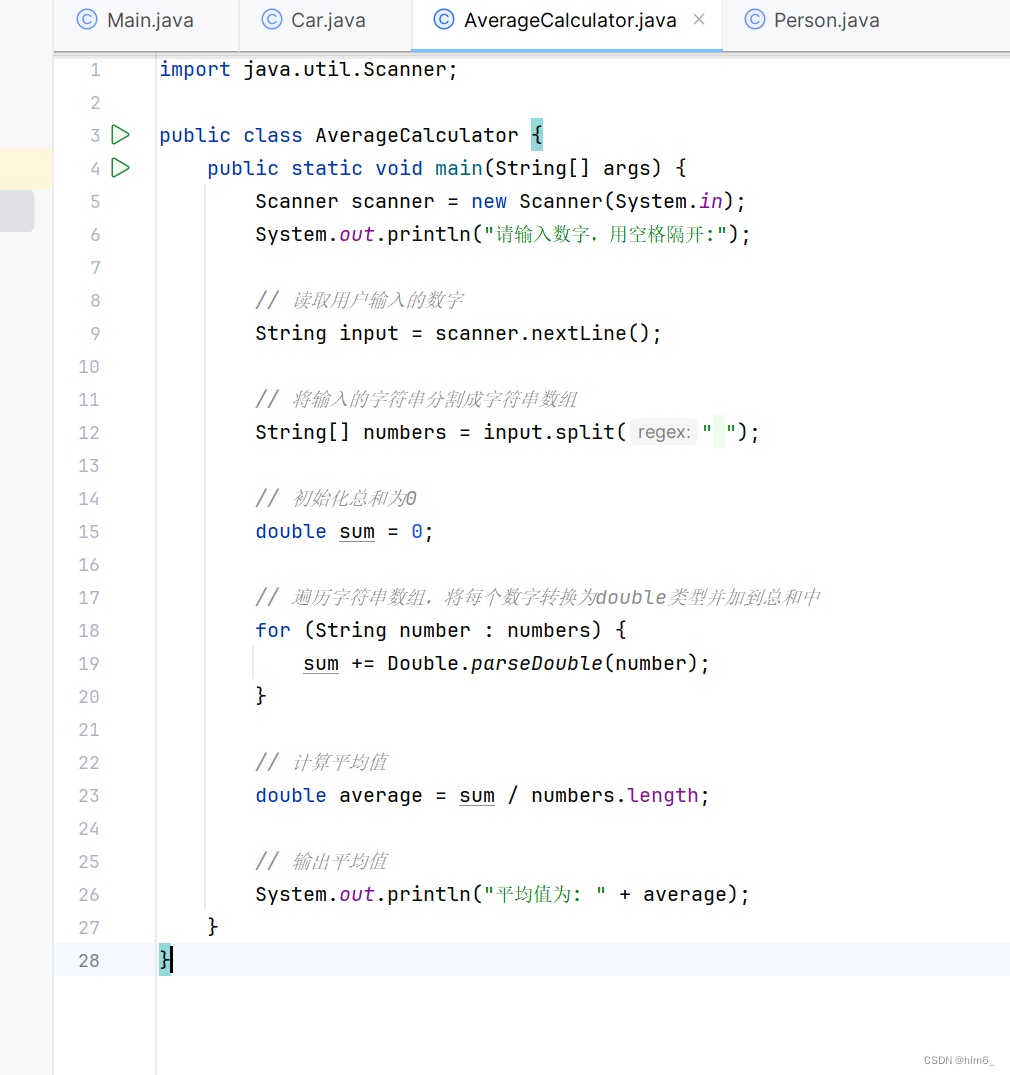
Task: Click the comment '输出平均值'
Action: [x=322, y=861]
